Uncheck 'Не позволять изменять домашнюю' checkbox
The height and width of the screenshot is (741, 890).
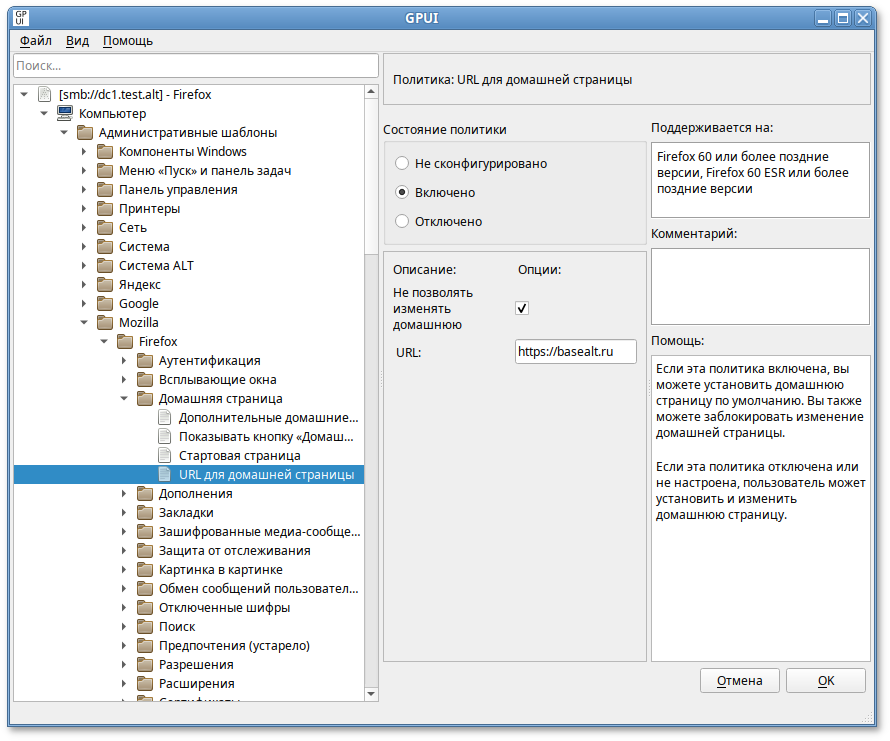tap(522, 308)
